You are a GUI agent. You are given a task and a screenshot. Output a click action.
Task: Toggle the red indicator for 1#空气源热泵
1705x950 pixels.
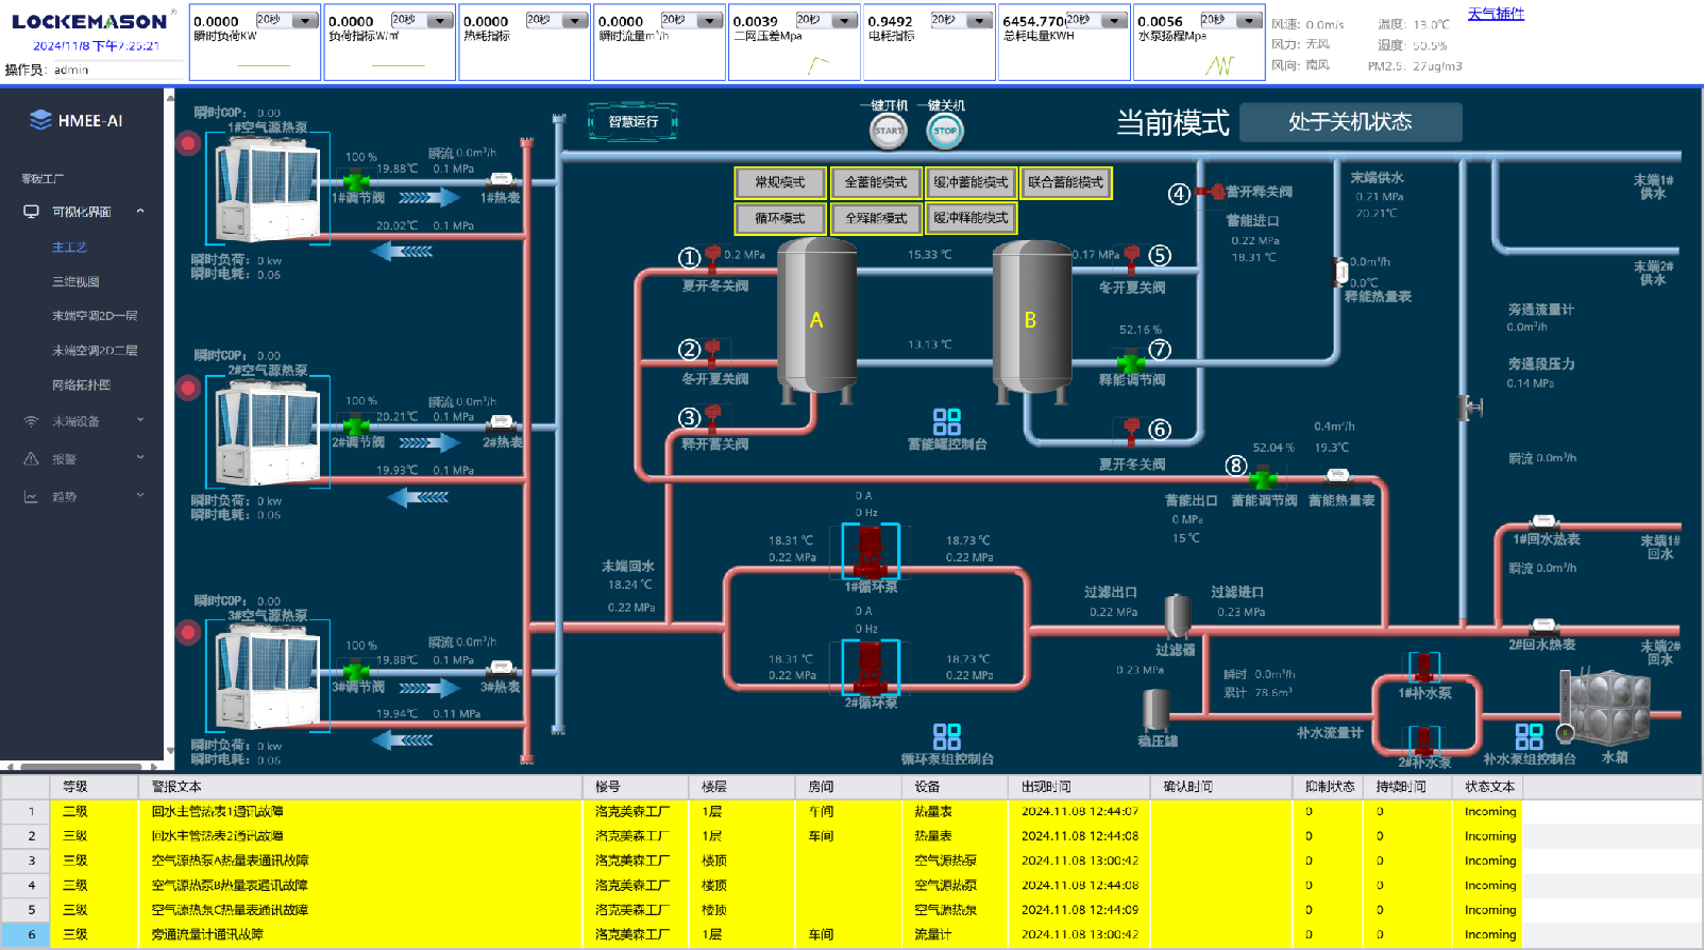coord(188,144)
